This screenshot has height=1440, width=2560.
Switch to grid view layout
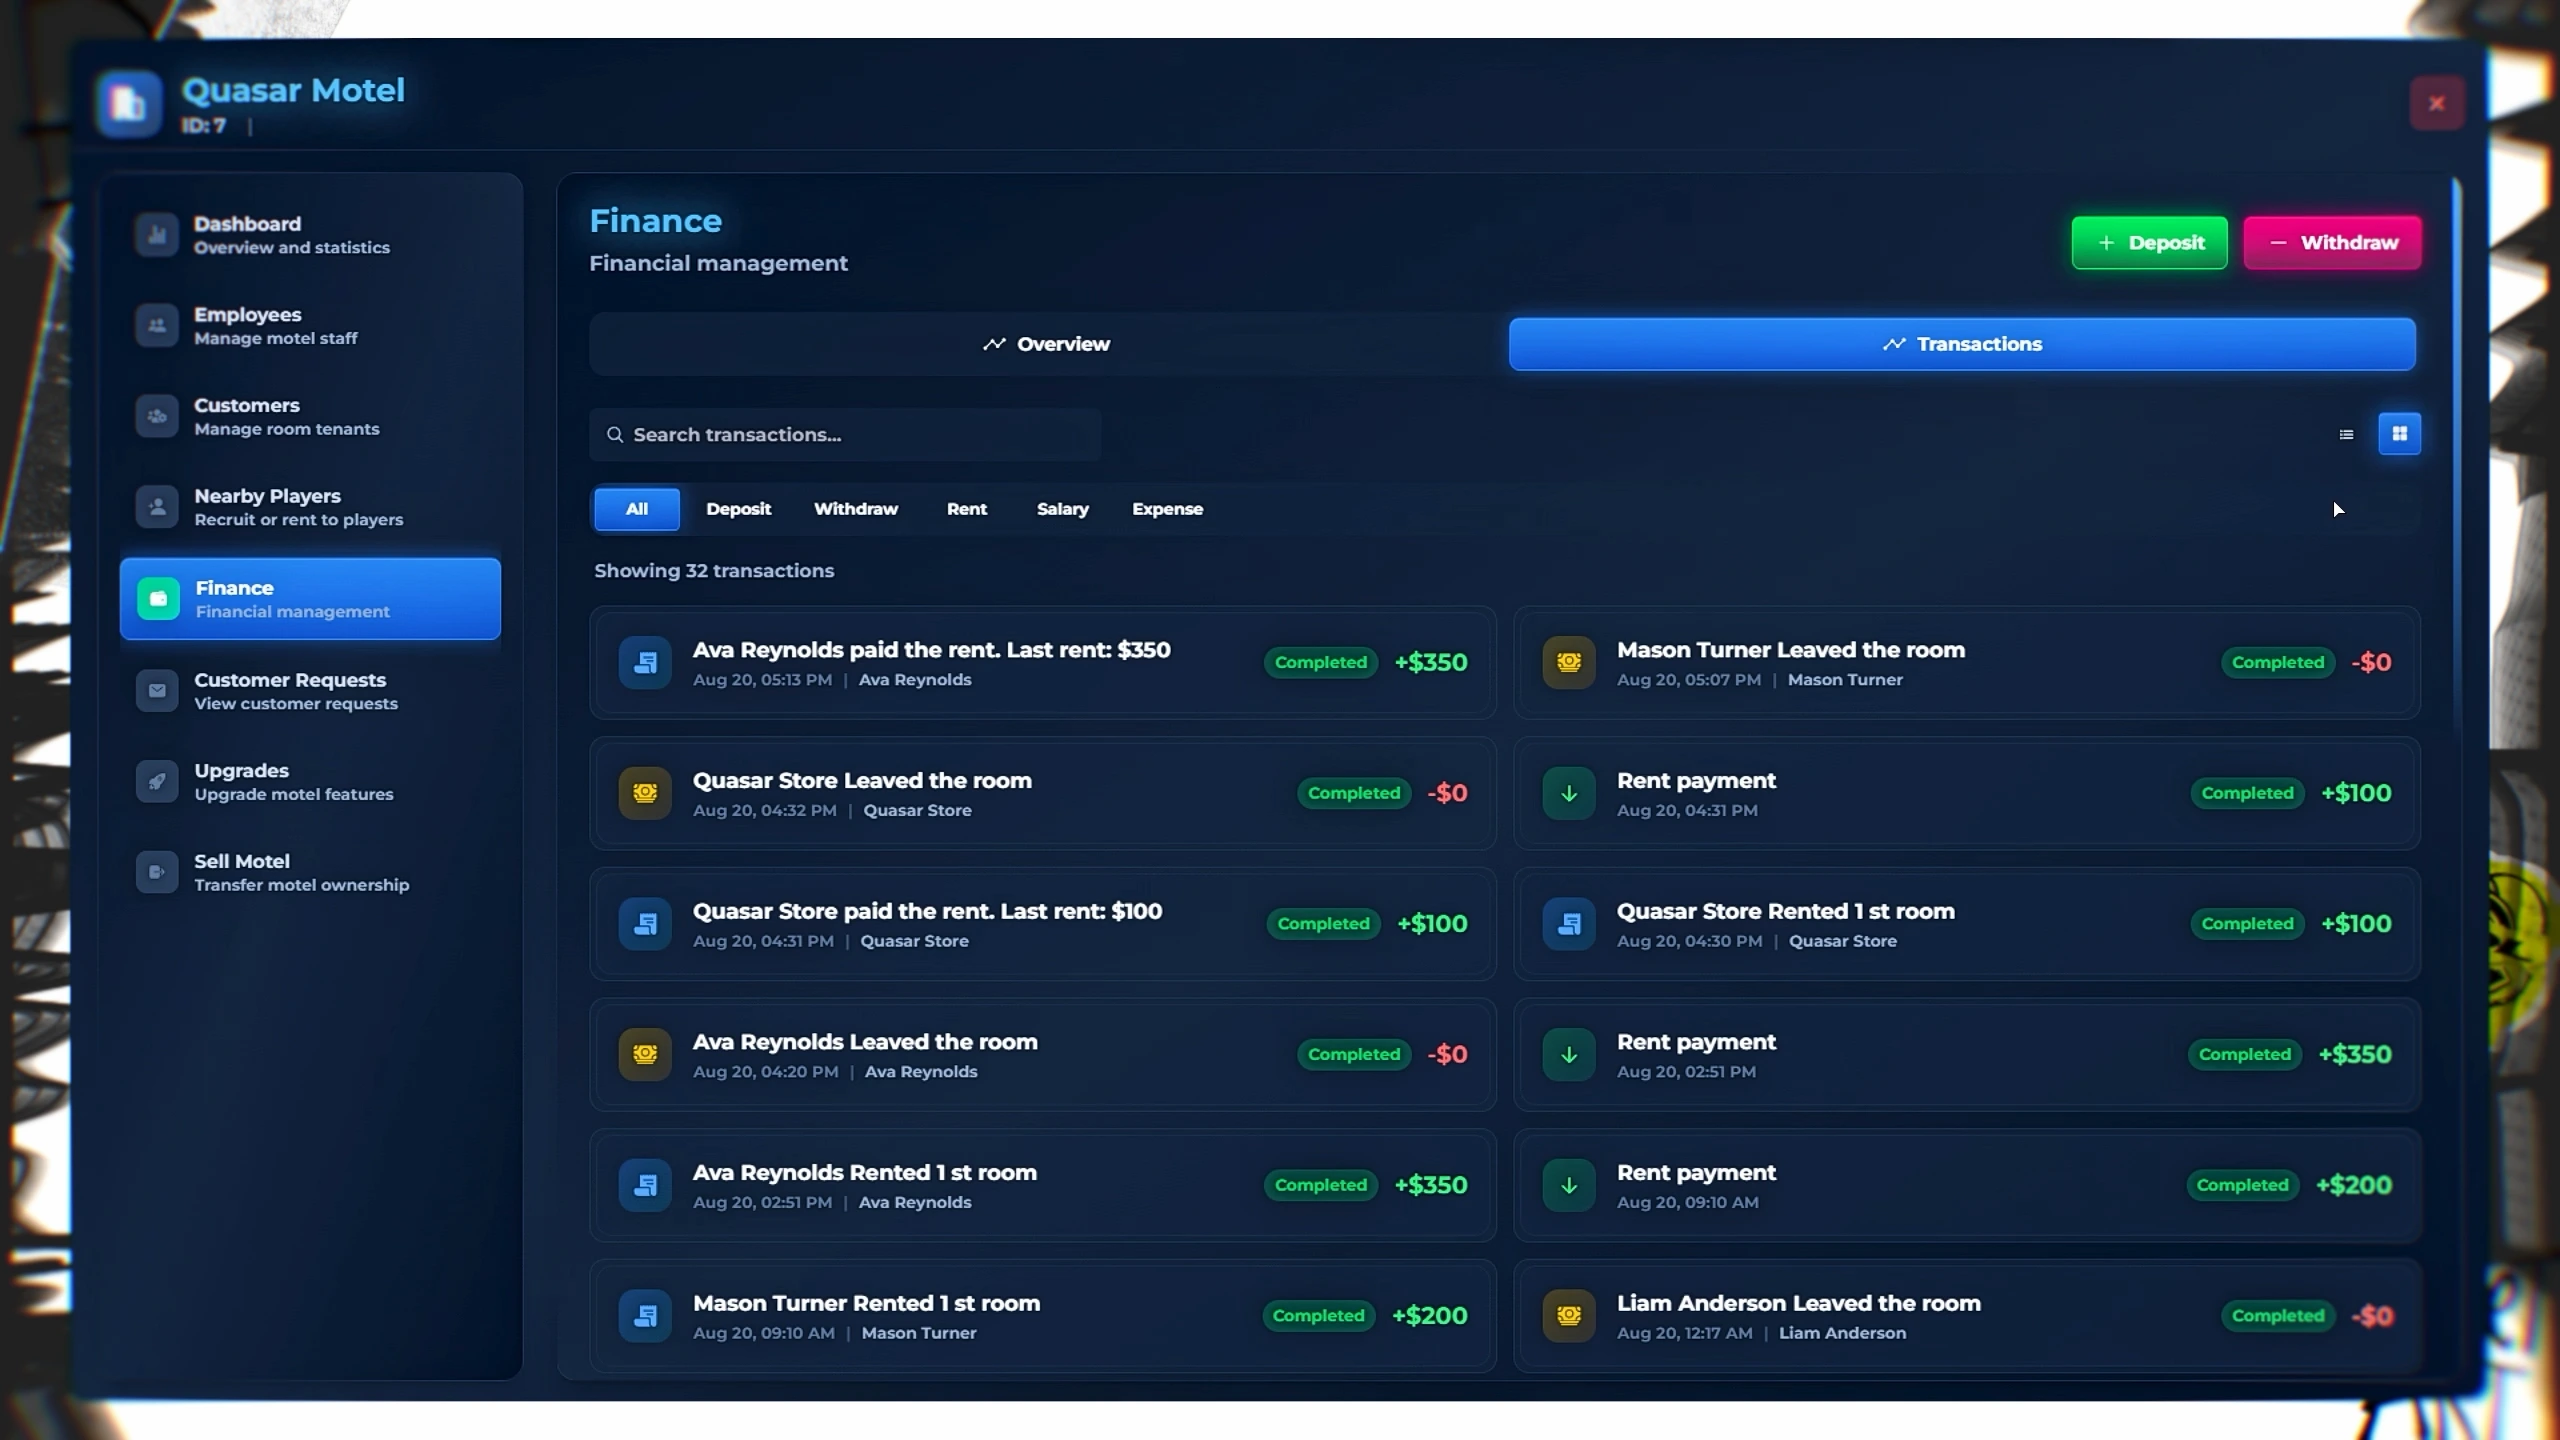pos(2399,434)
